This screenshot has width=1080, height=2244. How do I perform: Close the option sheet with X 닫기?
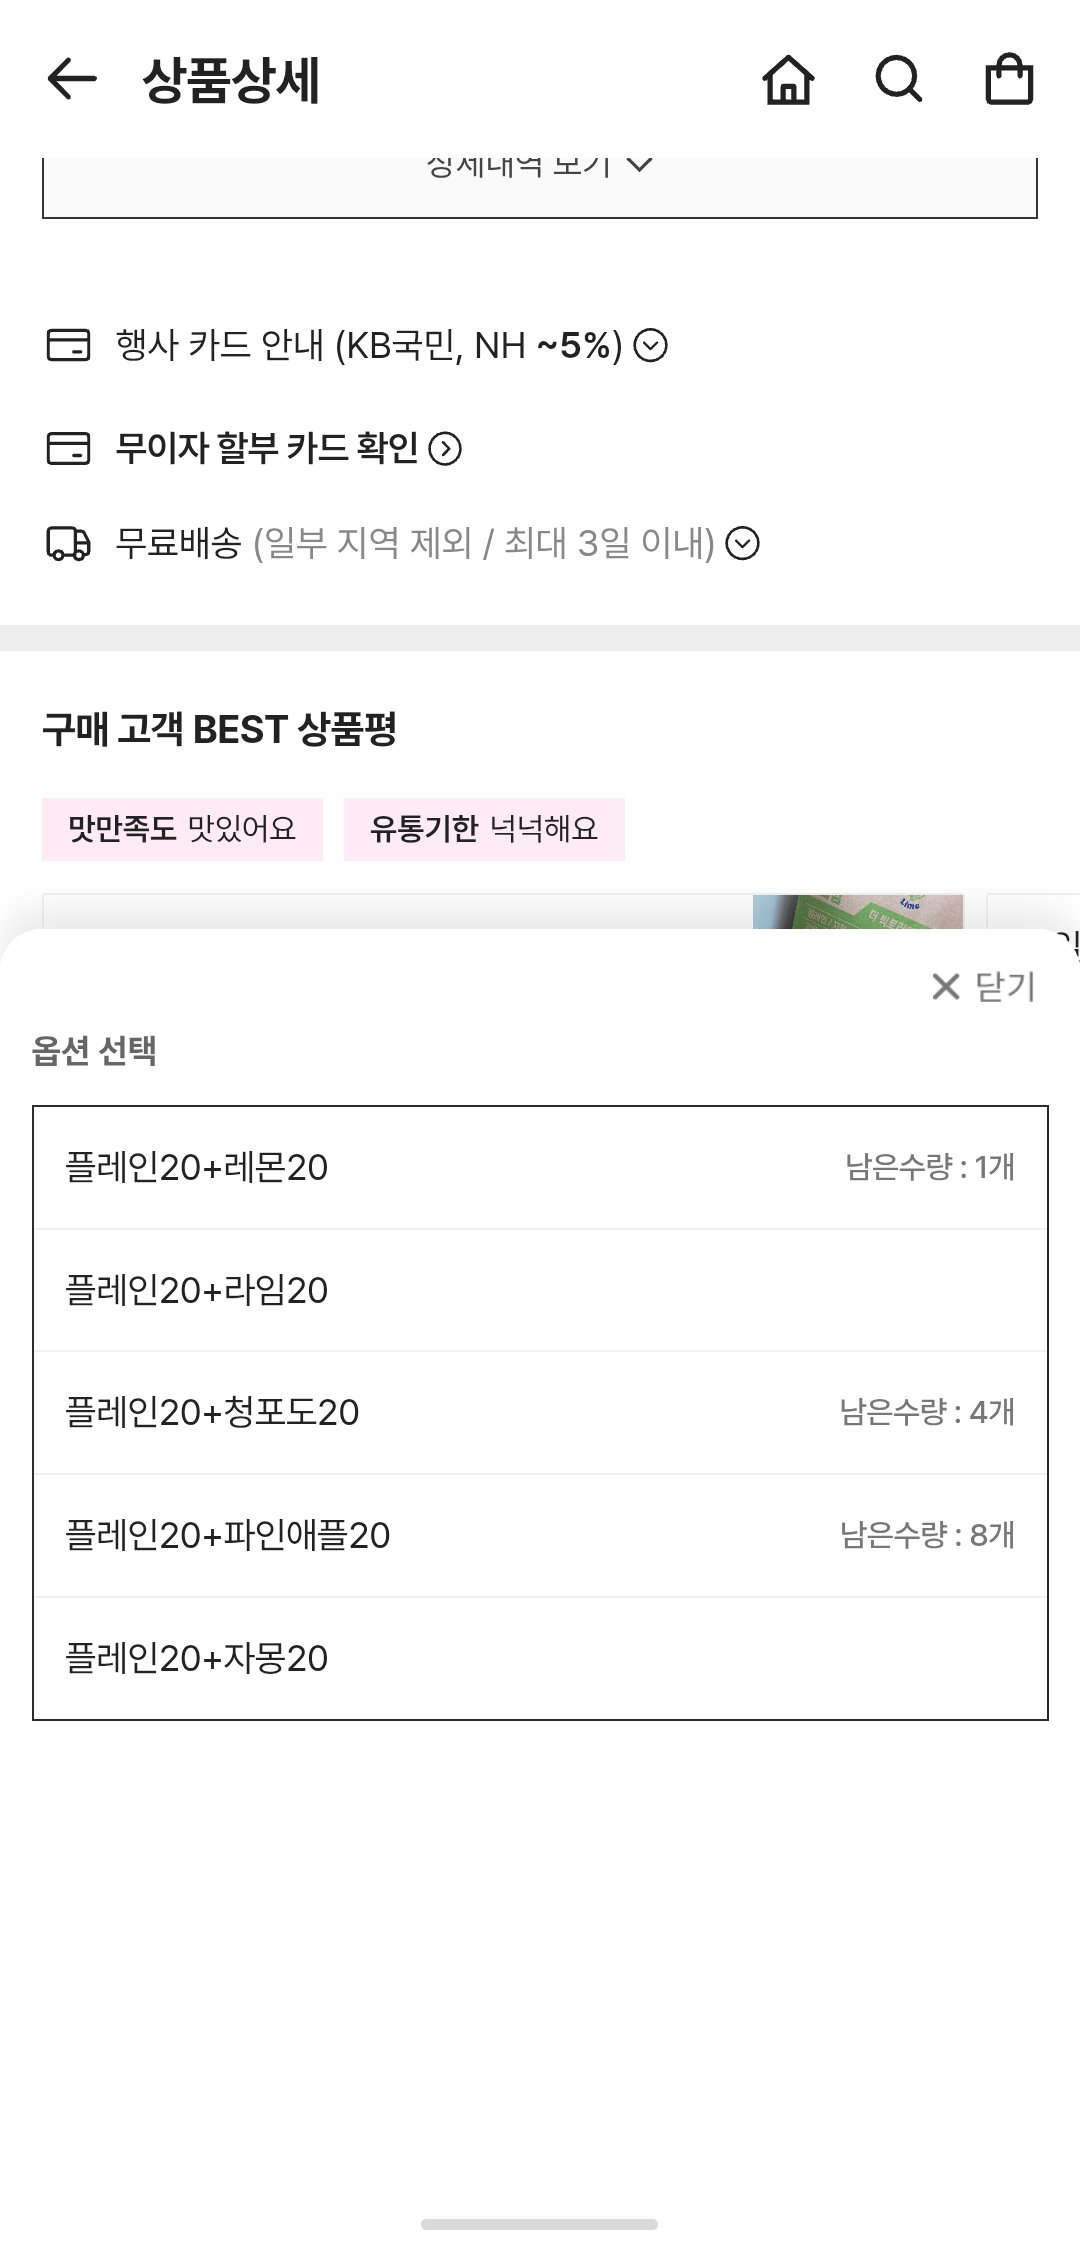[x=983, y=987]
